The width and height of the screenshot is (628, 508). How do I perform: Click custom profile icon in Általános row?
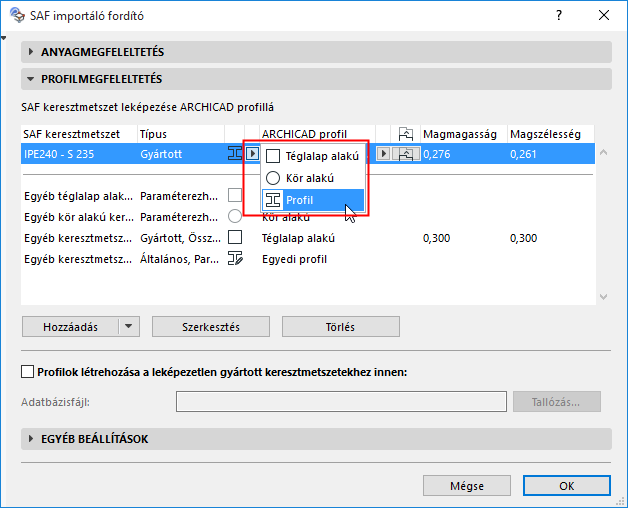pyautogui.click(x=235, y=258)
